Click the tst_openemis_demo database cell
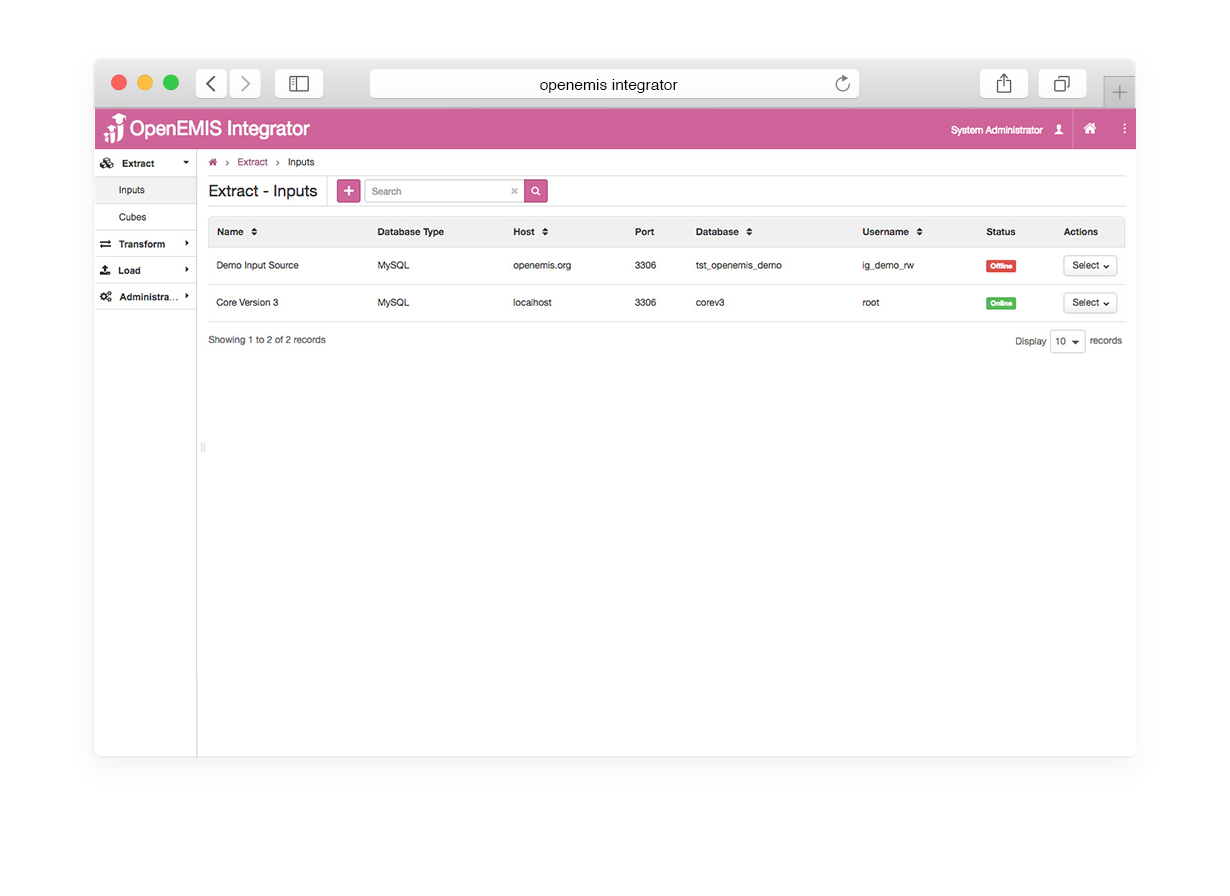 [x=739, y=266]
